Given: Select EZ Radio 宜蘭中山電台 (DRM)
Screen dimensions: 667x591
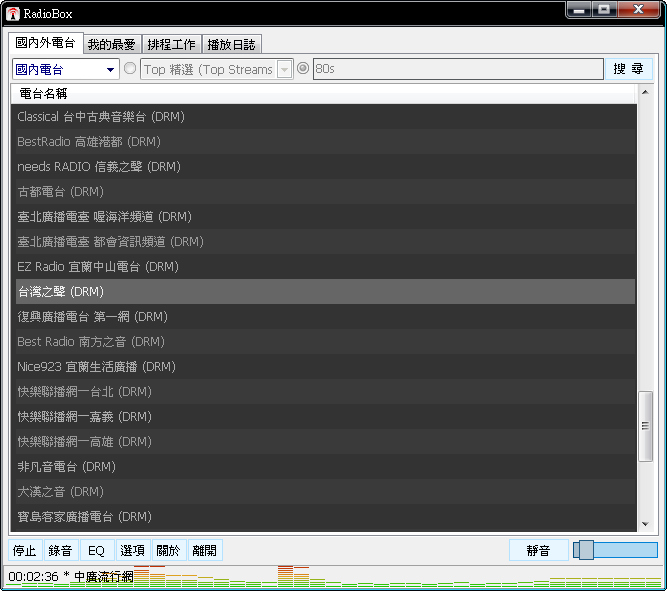Looking at the screenshot, I should point(325,267).
